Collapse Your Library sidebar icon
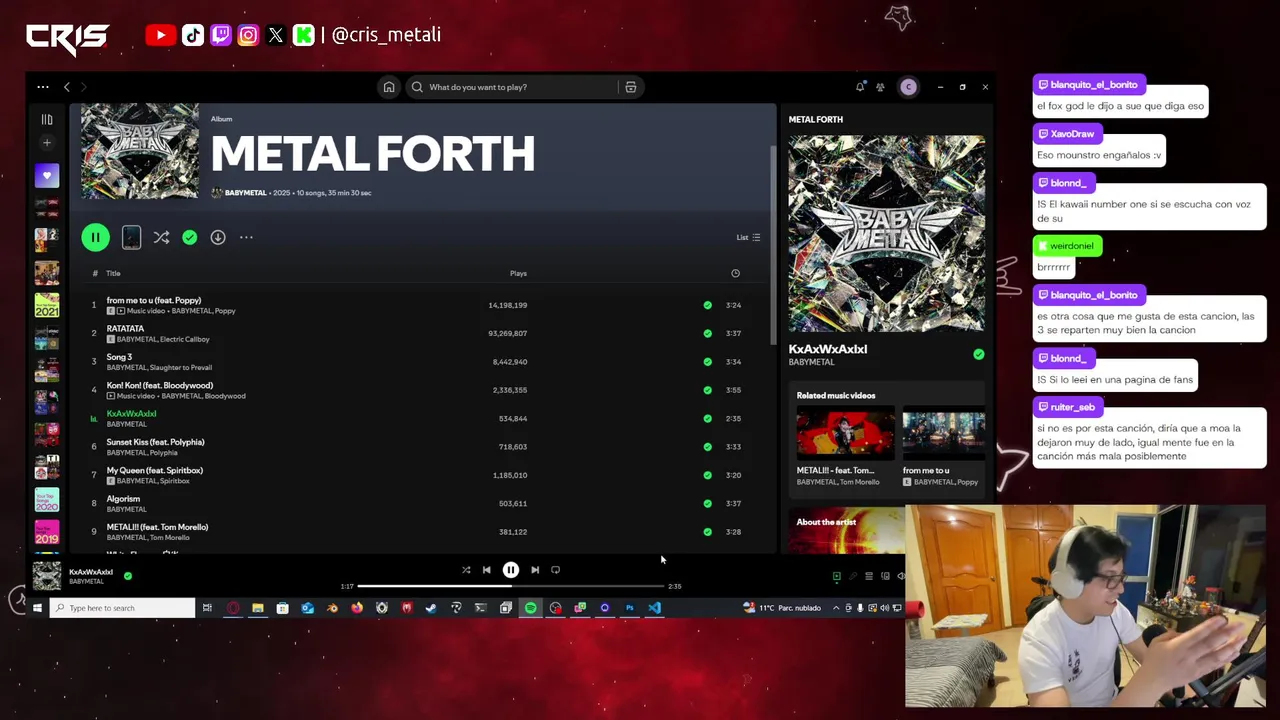 point(47,119)
